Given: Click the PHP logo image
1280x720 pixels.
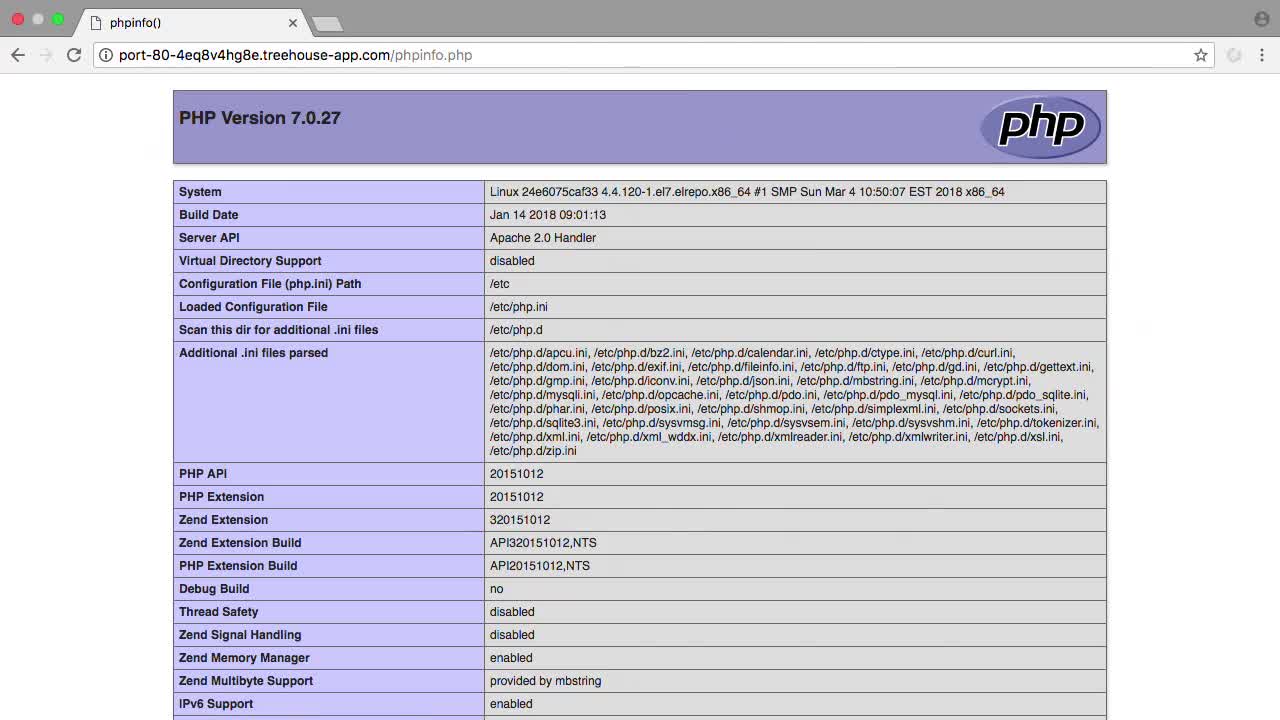Looking at the screenshot, I should [x=1040, y=126].
